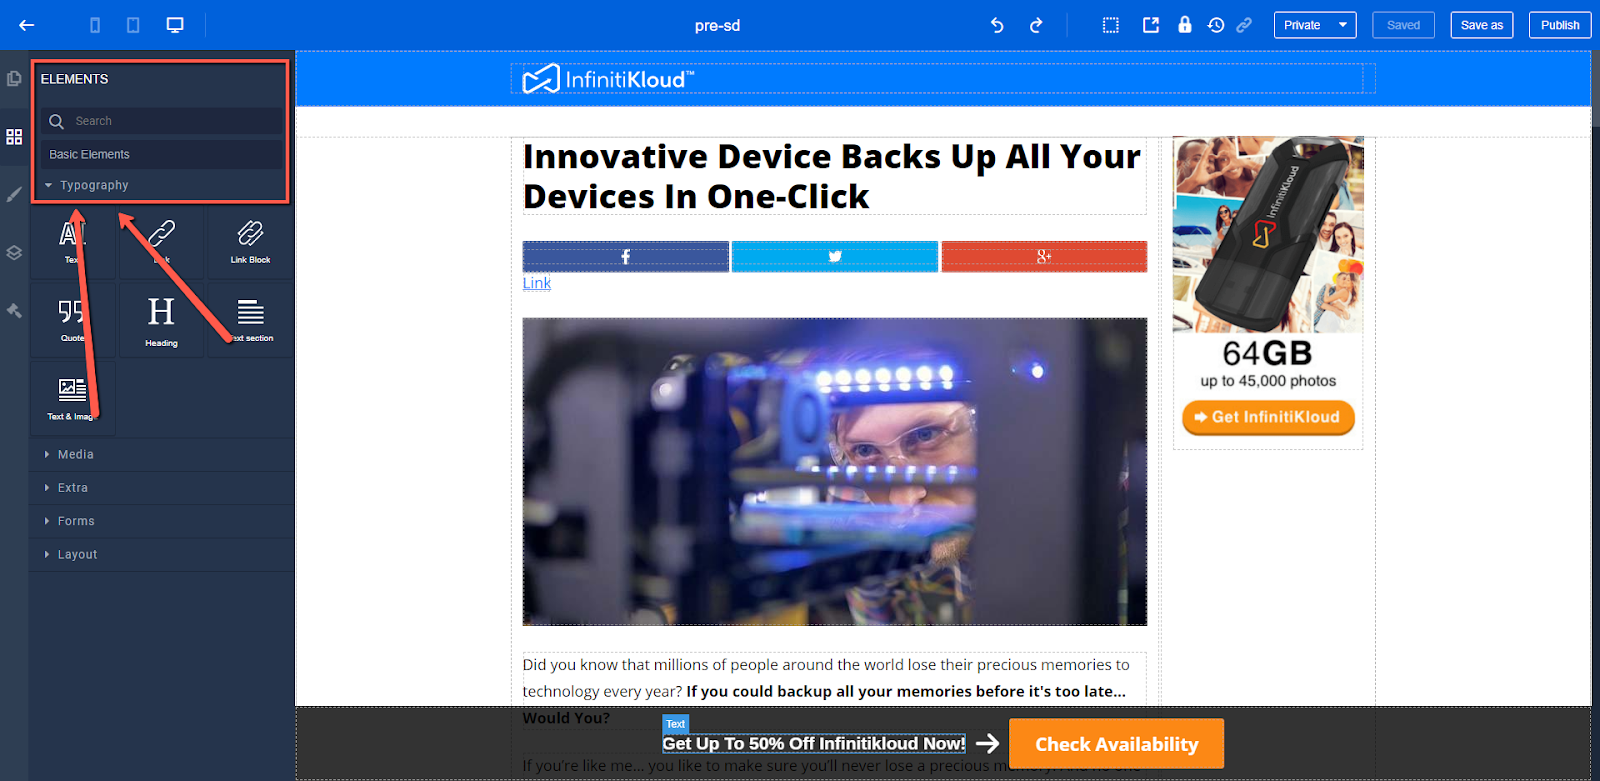Toggle the dashed element borders icon
The image size is (1600, 781).
tap(1111, 25)
